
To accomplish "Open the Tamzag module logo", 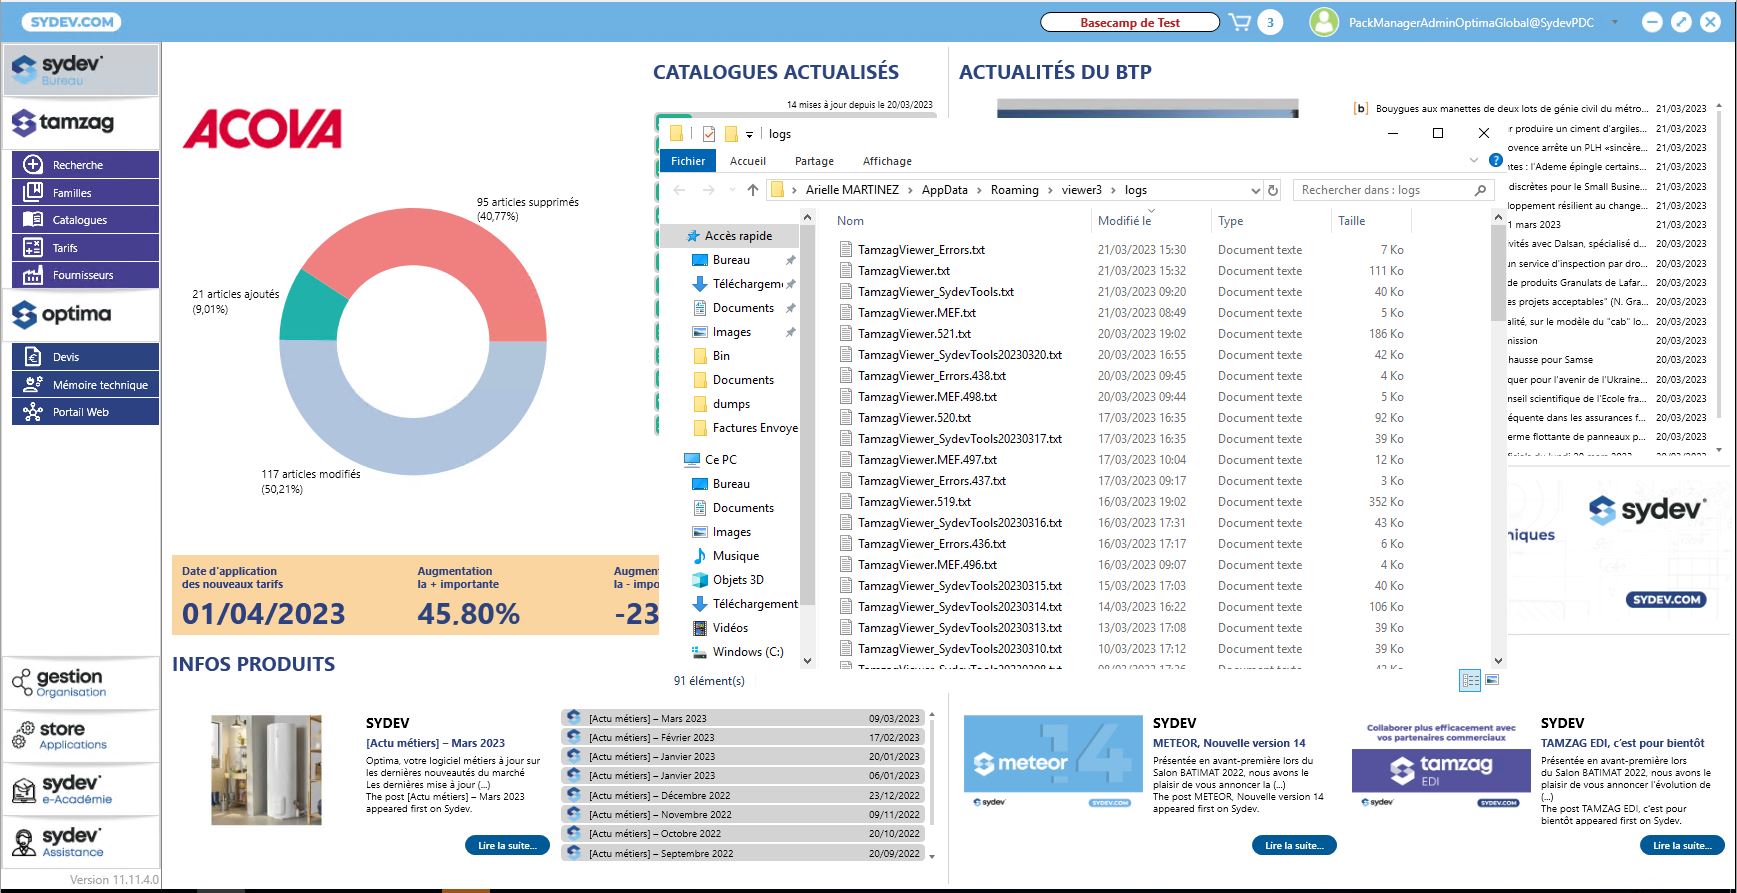I will [81, 123].
